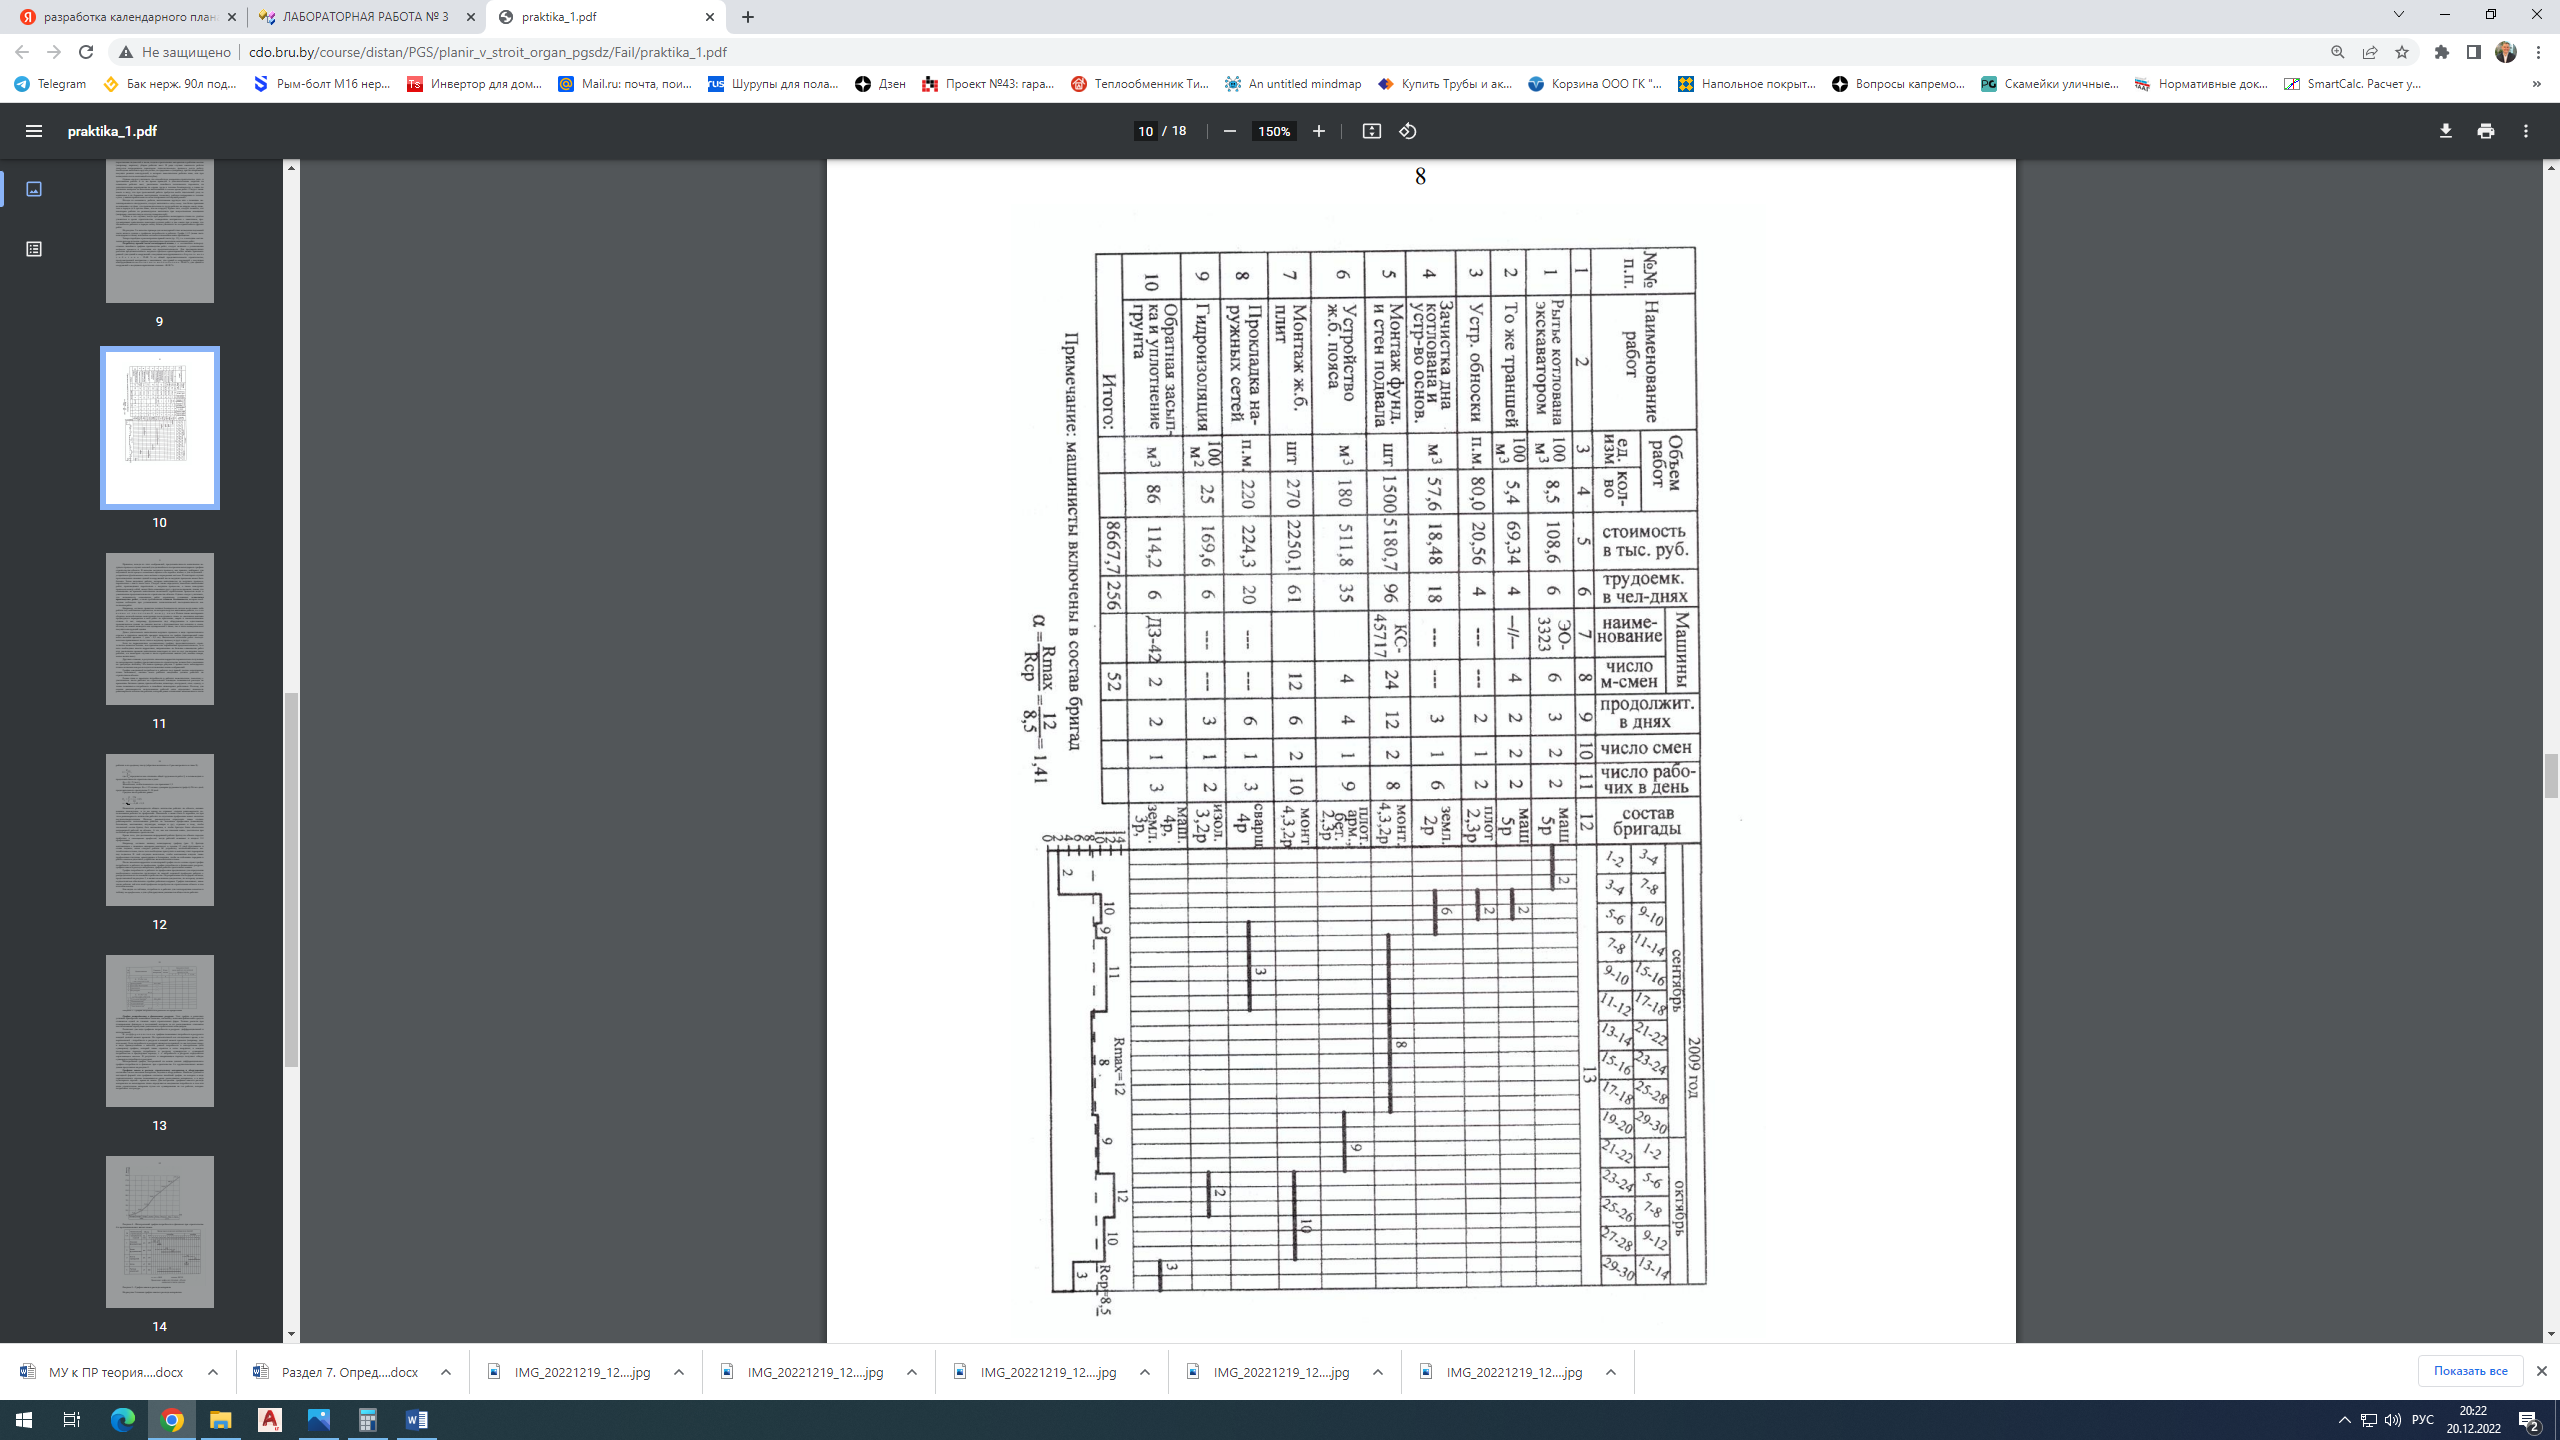Open Task View on taskbar

click(x=72, y=1420)
